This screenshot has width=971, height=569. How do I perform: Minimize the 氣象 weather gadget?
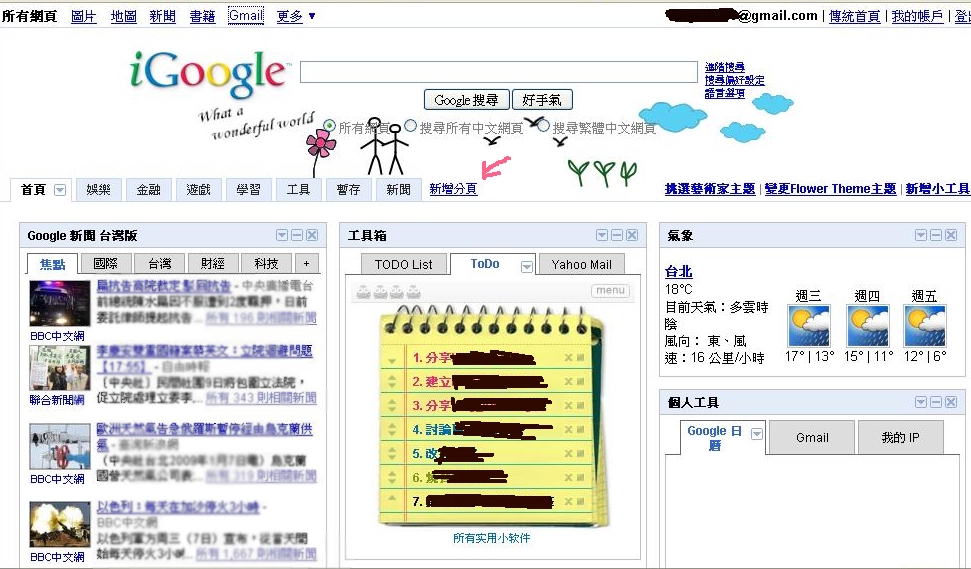pyautogui.click(x=936, y=235)
